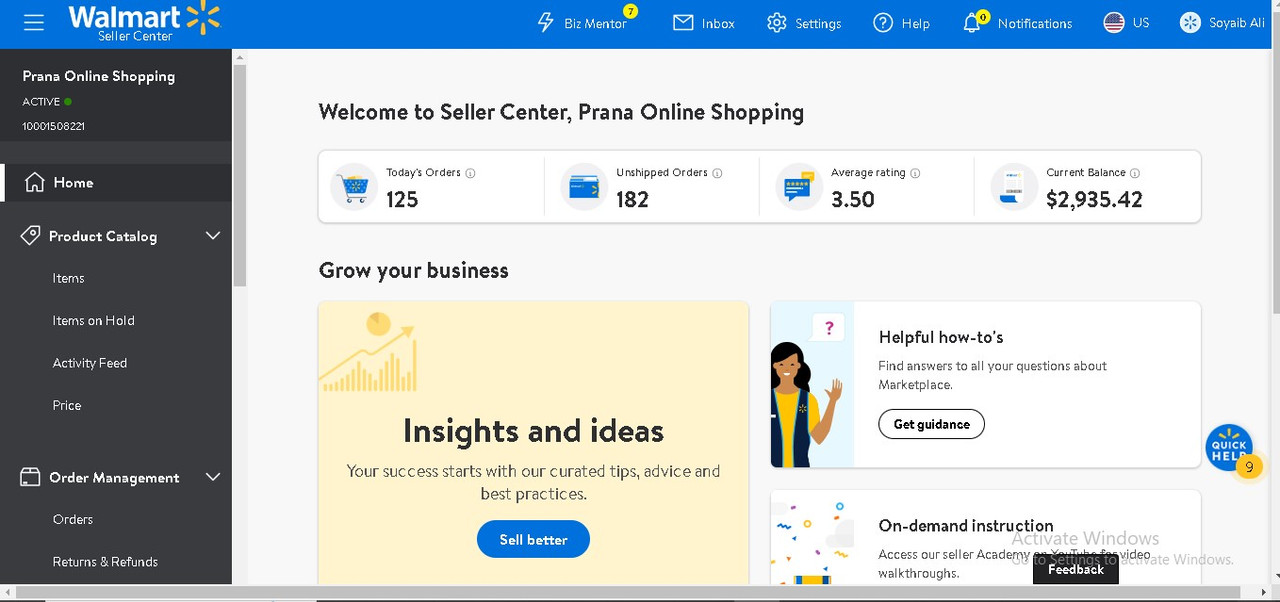Screen dimensions: 1280x602
Task: Open the hamburger navigation menu
Action: [x=34, y=22]
